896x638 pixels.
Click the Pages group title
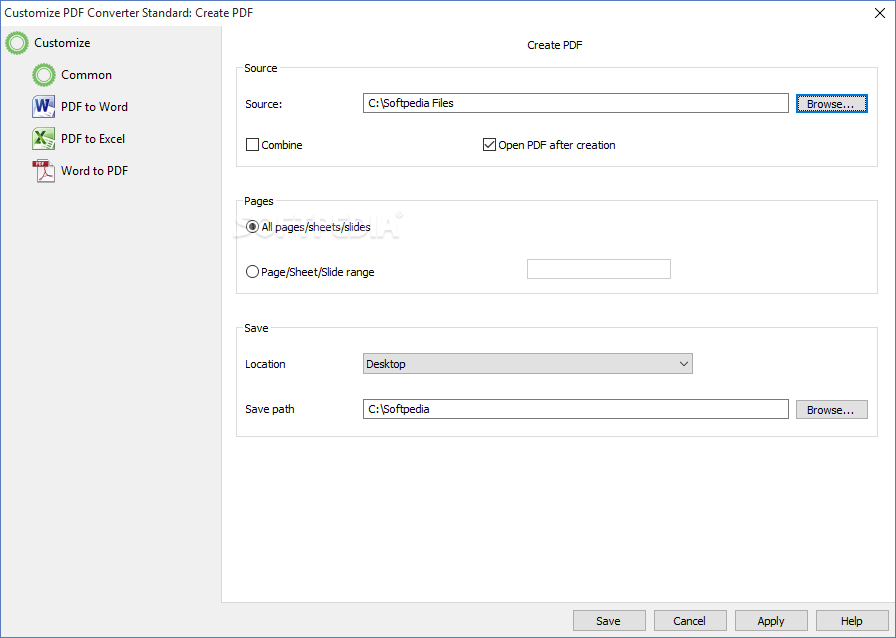259,201
